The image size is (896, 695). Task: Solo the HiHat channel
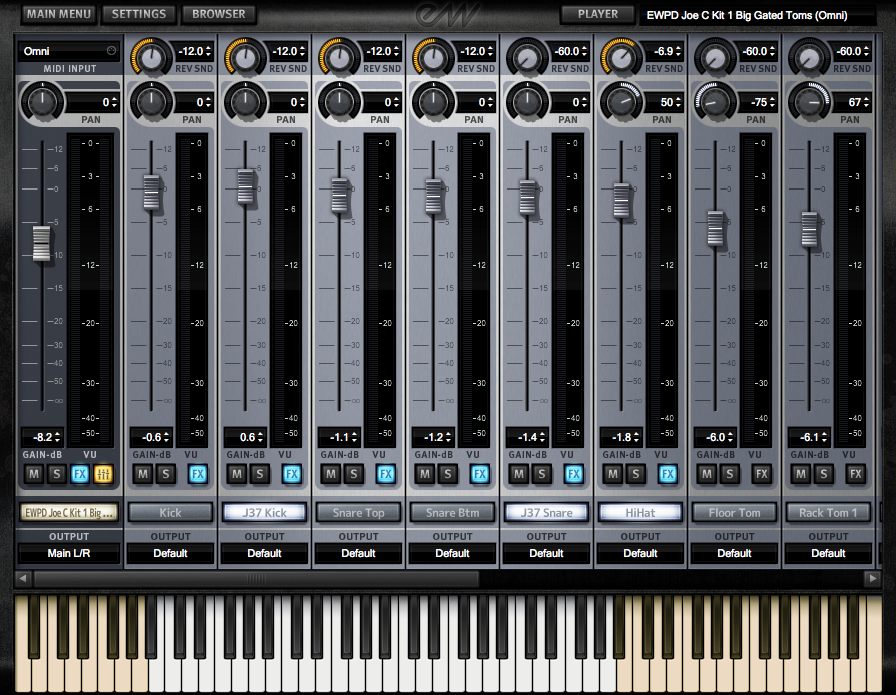(x=635, y=474)
